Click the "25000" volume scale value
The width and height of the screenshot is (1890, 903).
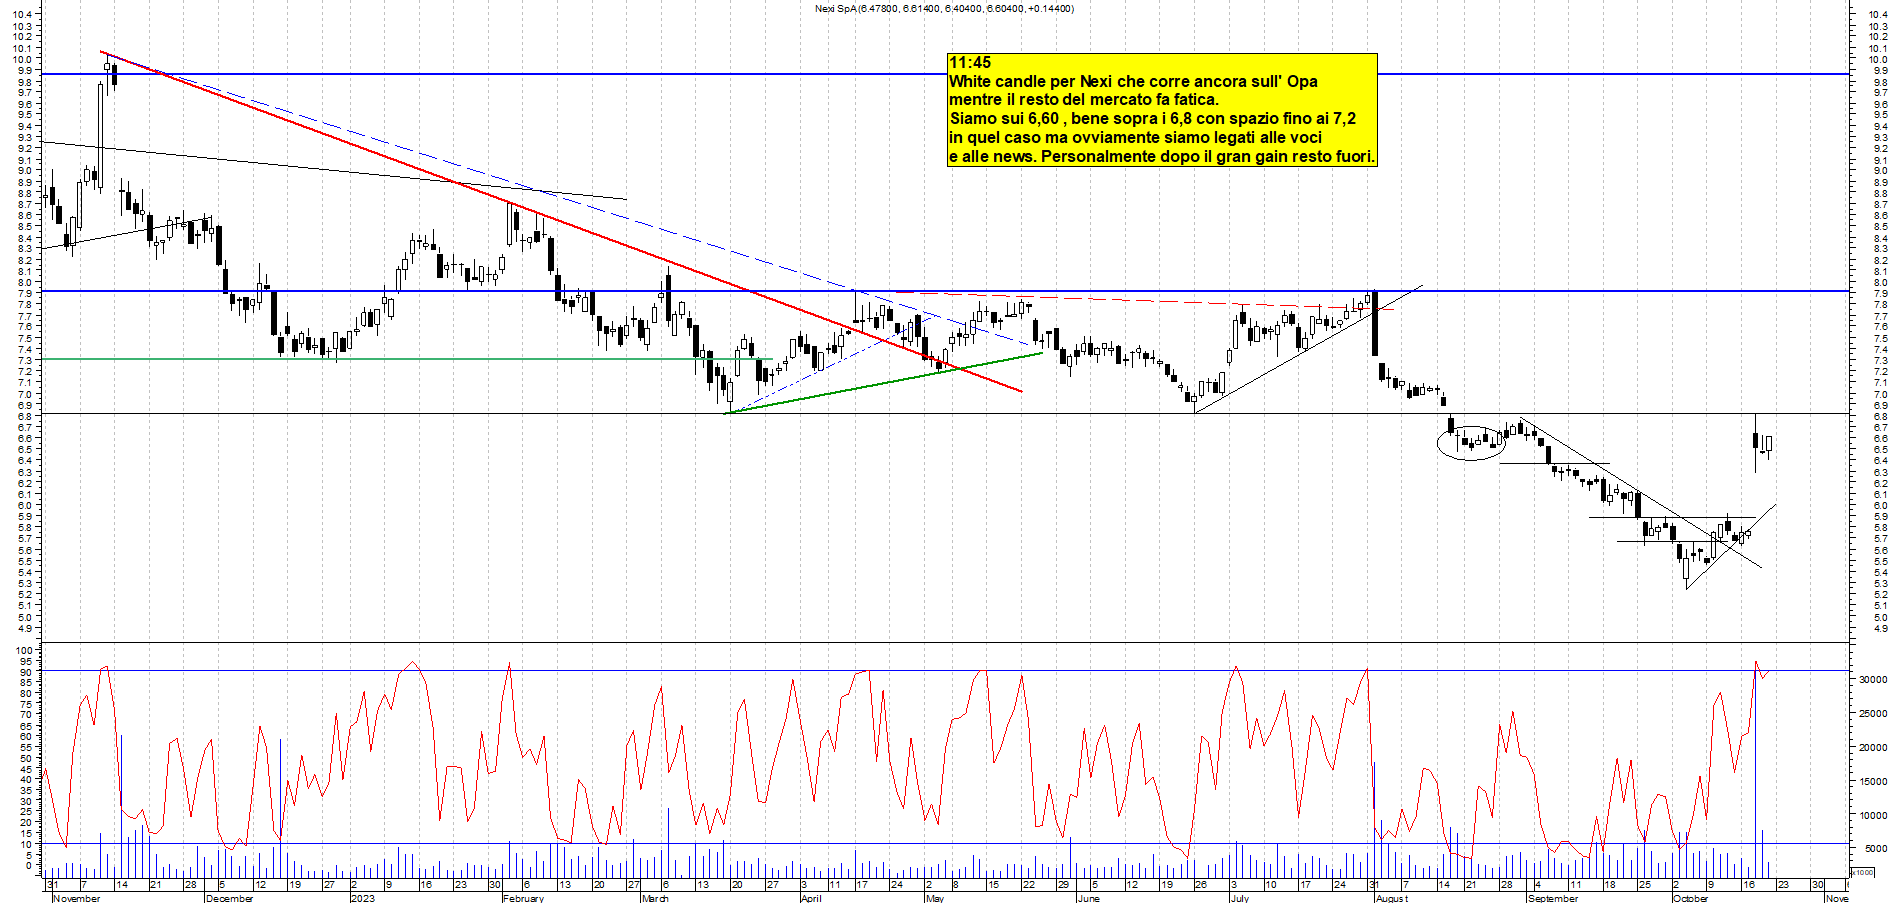pyautogui.click(x=1872, y=713)
